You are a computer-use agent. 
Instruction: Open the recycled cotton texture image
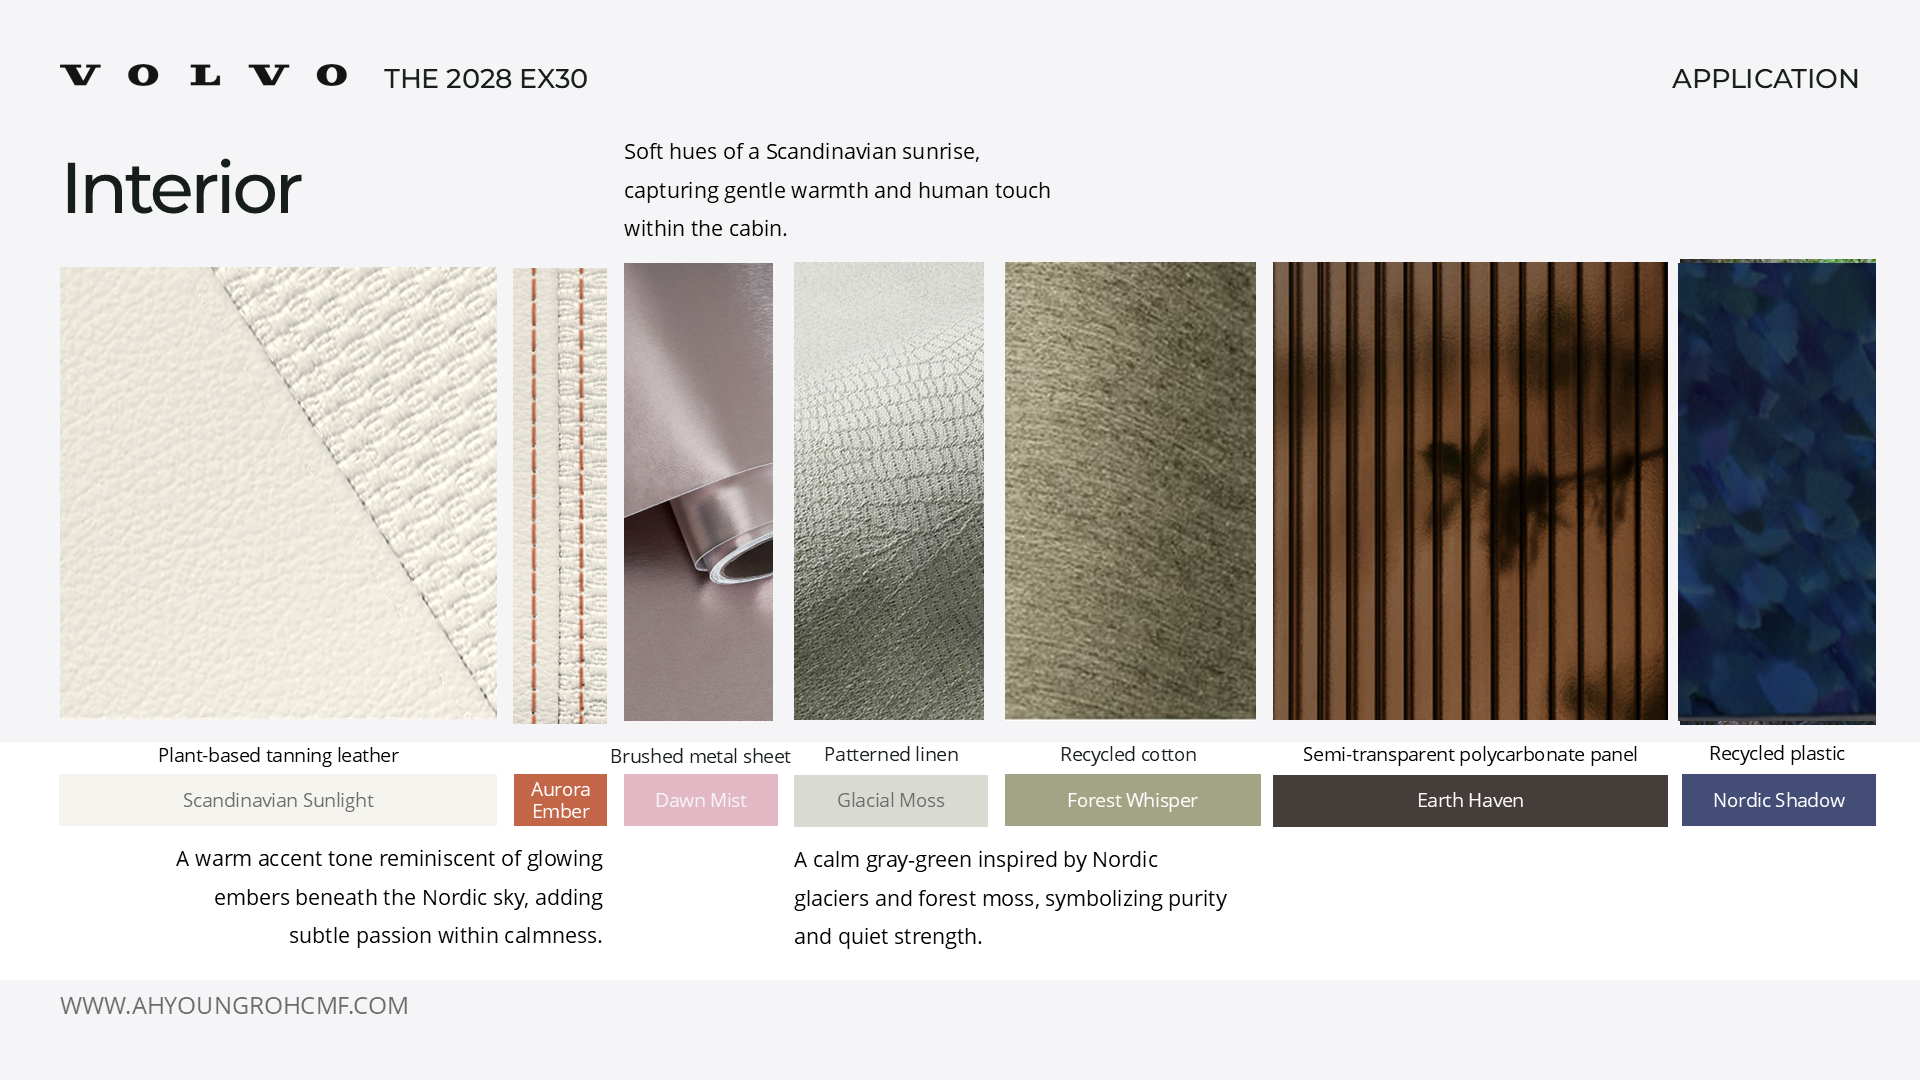[1130, 491]
